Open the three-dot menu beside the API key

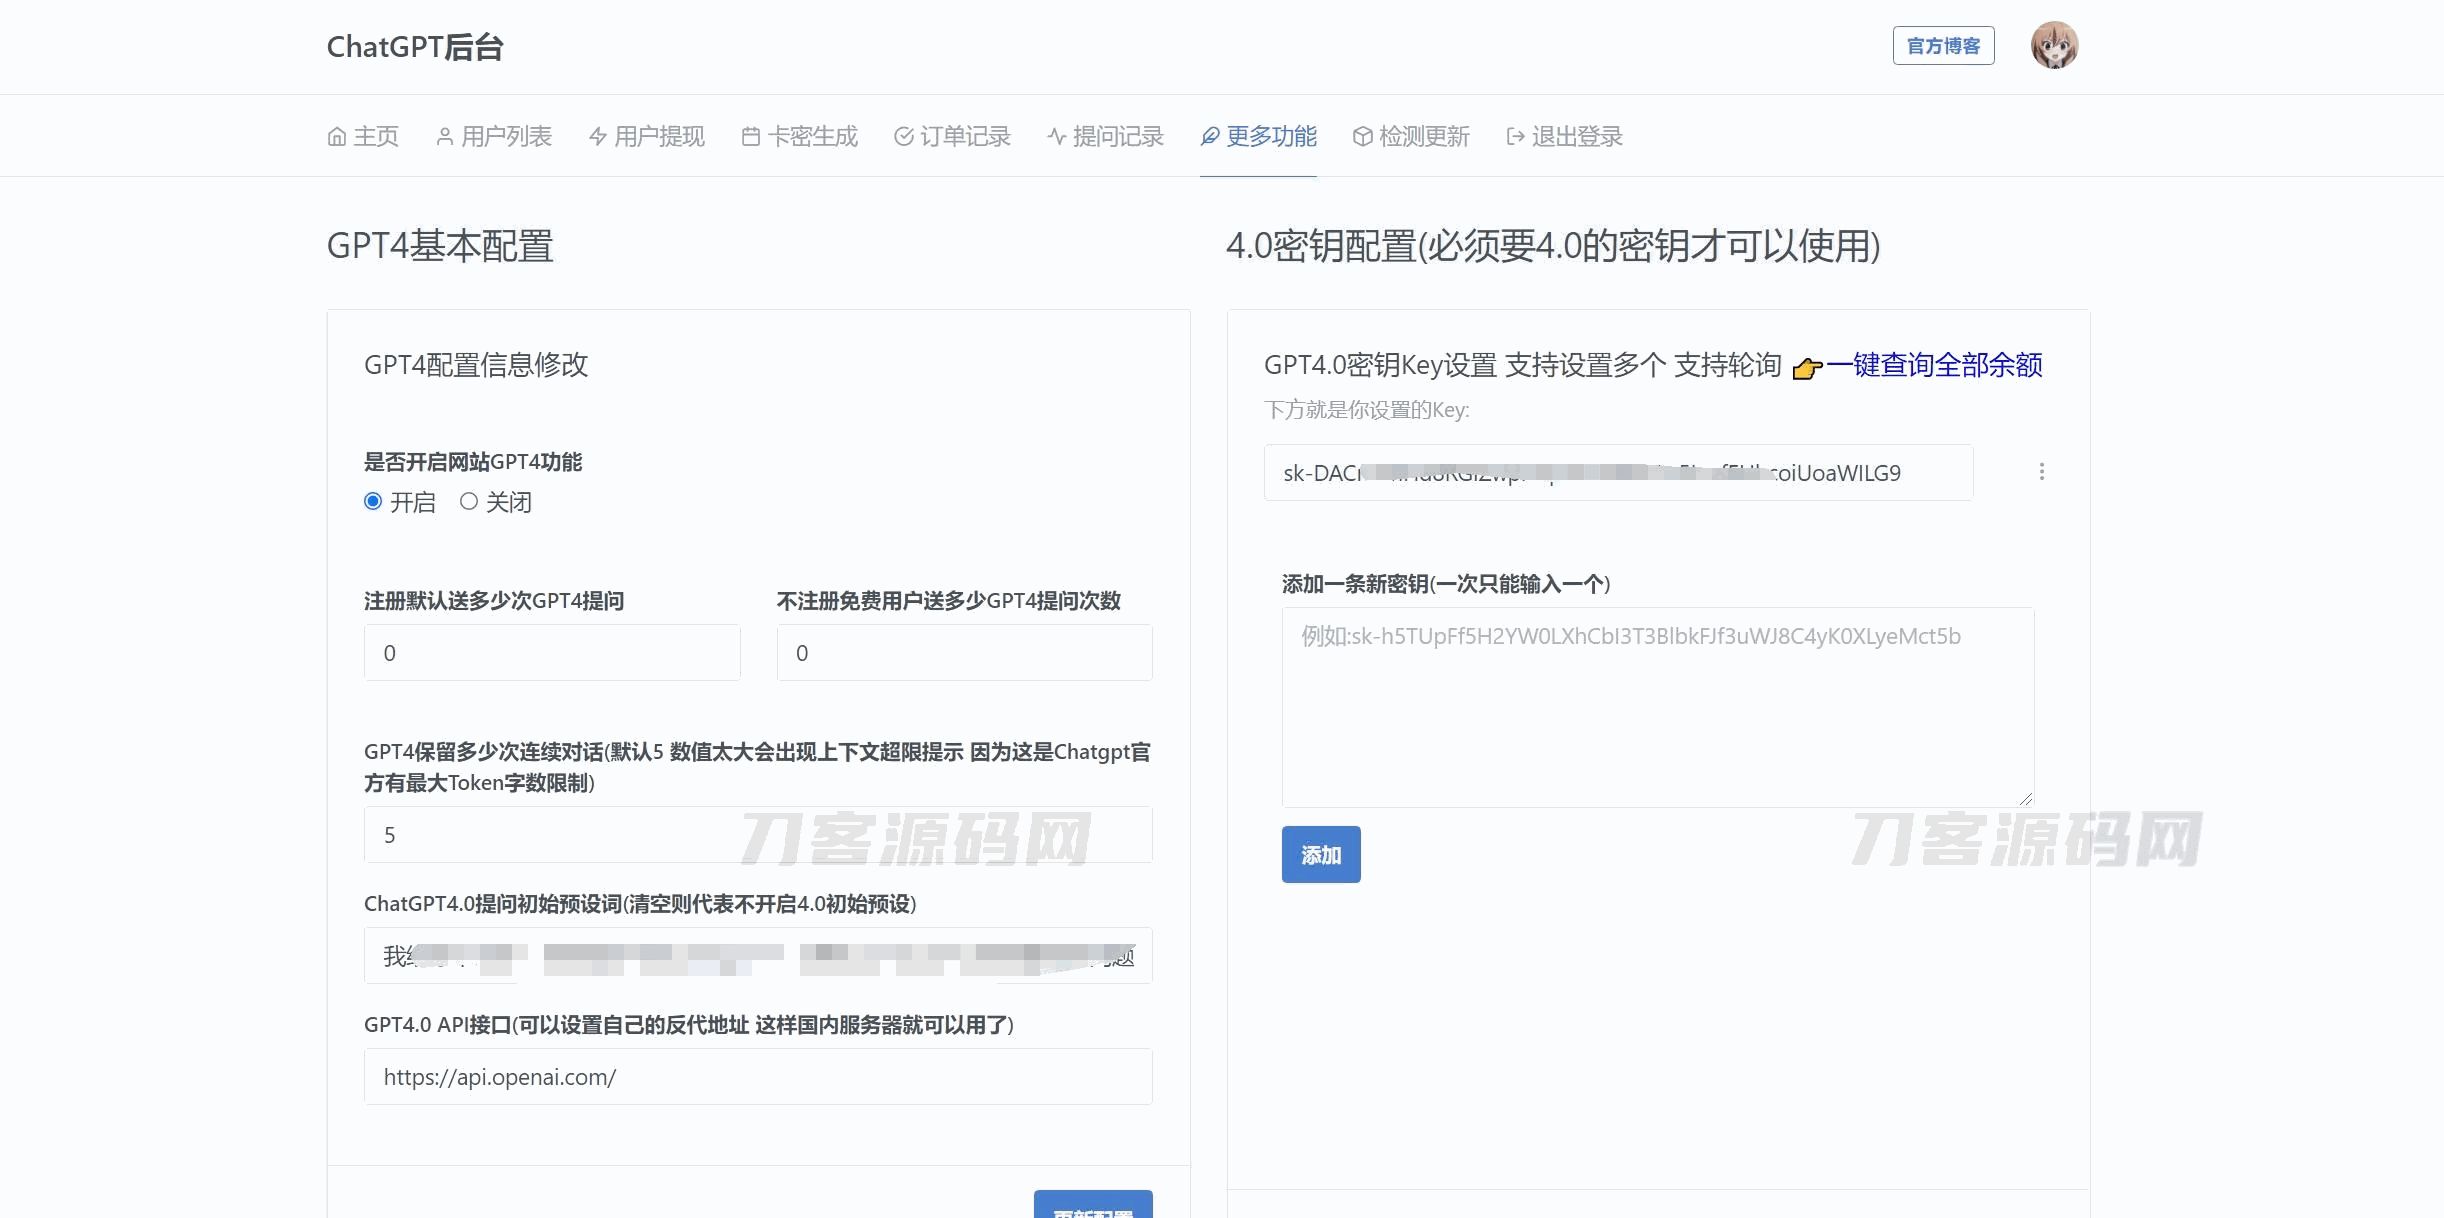click(2042, 472)
